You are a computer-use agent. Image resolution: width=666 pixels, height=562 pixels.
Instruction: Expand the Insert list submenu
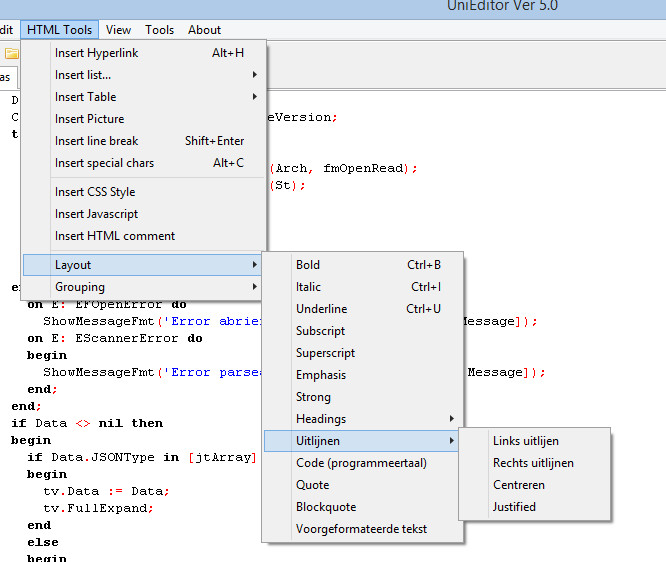click(x=83, y=75)
